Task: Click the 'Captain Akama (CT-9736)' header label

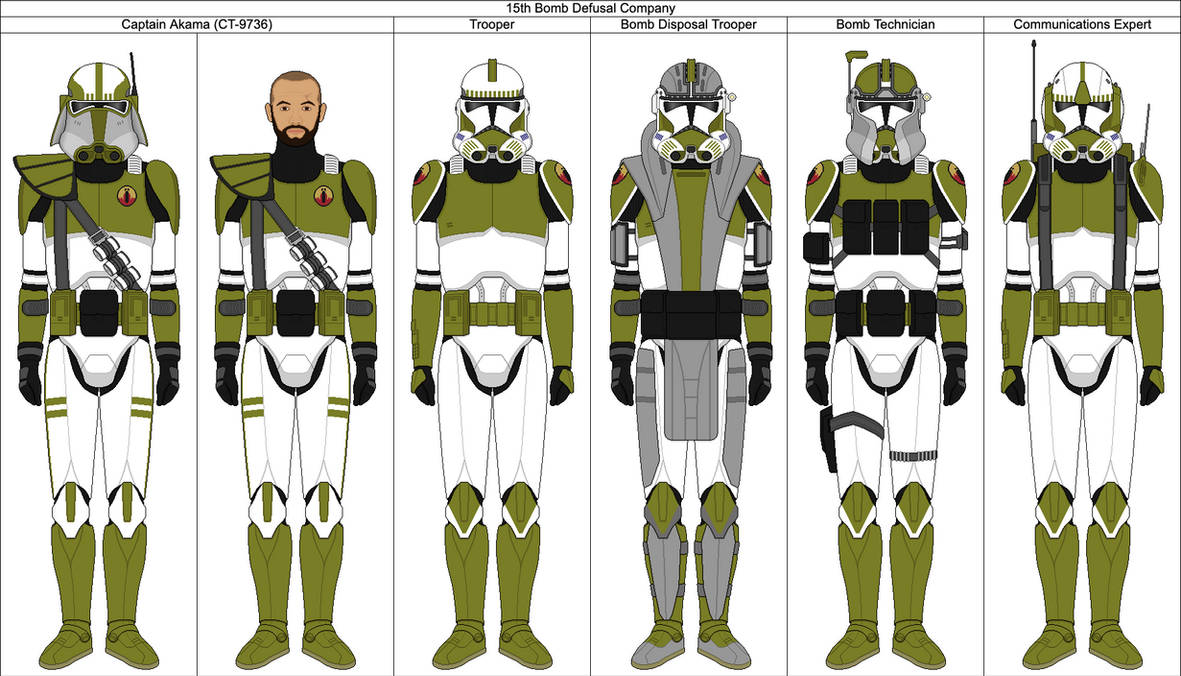Action: [197, 24]
